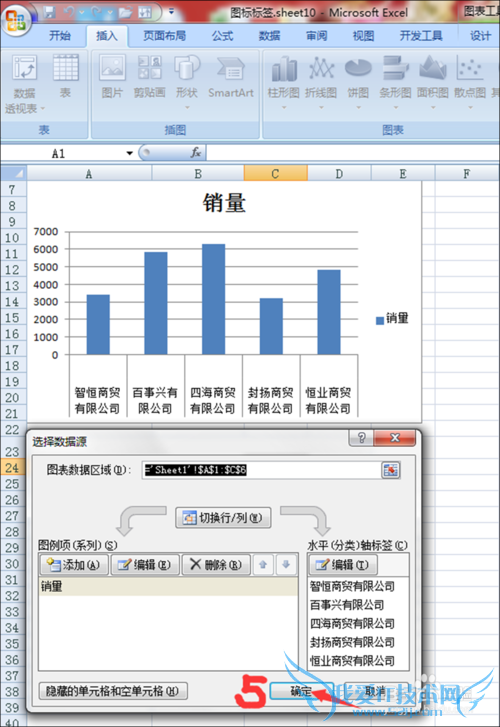The image size is (500, 727).
Task: Click the Open folder icon in Quick Access toolbar
Action: [125, 12]
